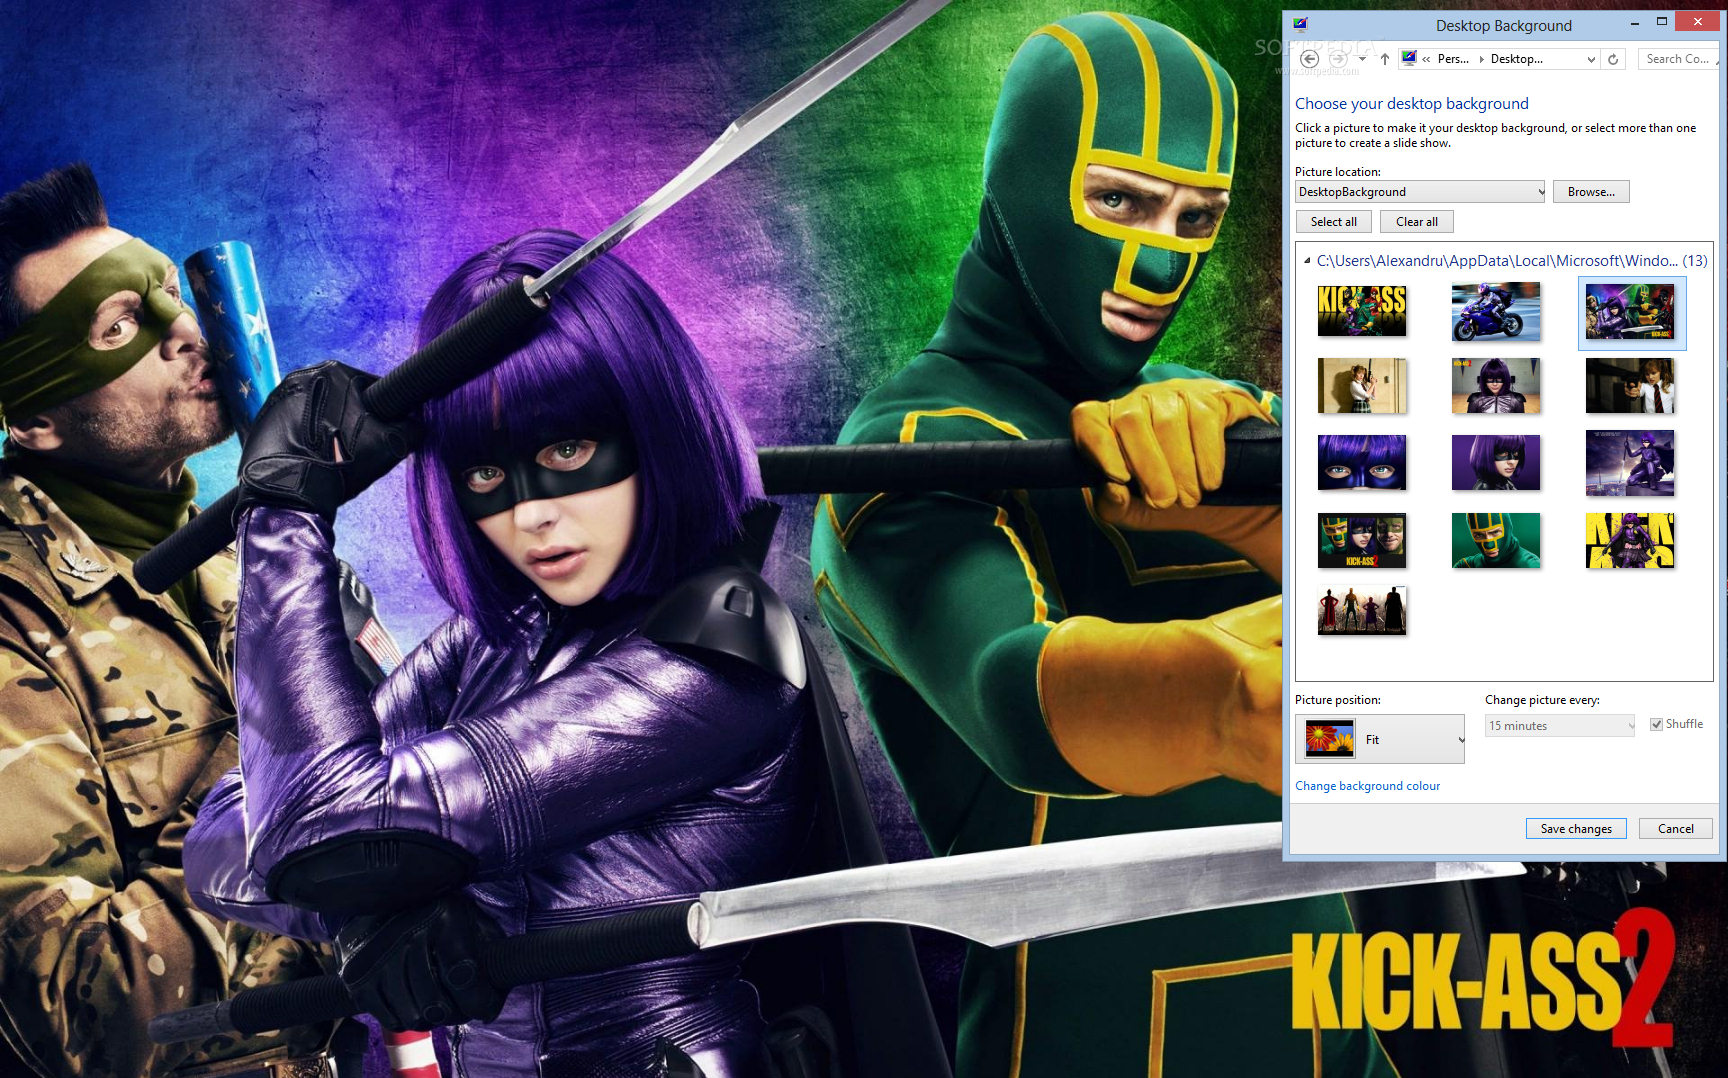Click the Desktop... breadcrumb segment

click(1516, 59)
